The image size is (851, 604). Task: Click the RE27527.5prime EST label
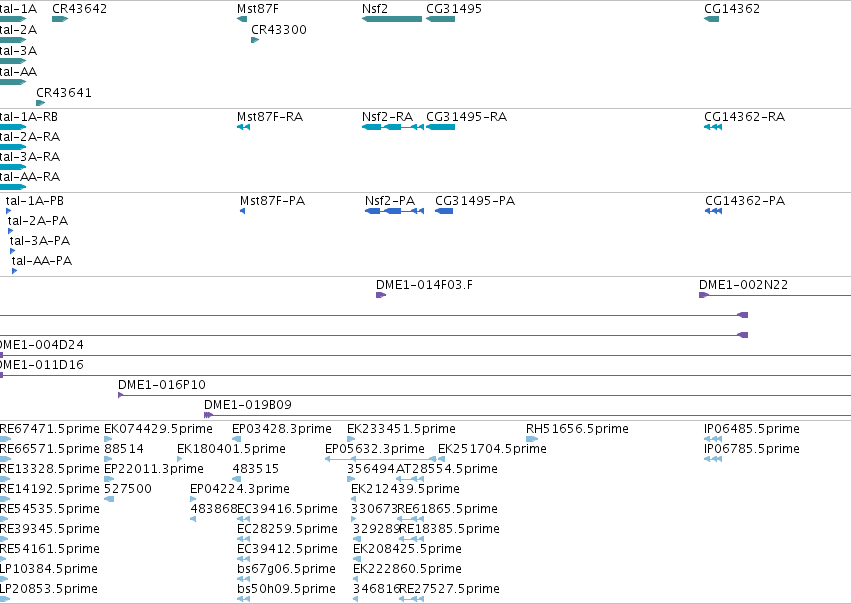[450, 589]
